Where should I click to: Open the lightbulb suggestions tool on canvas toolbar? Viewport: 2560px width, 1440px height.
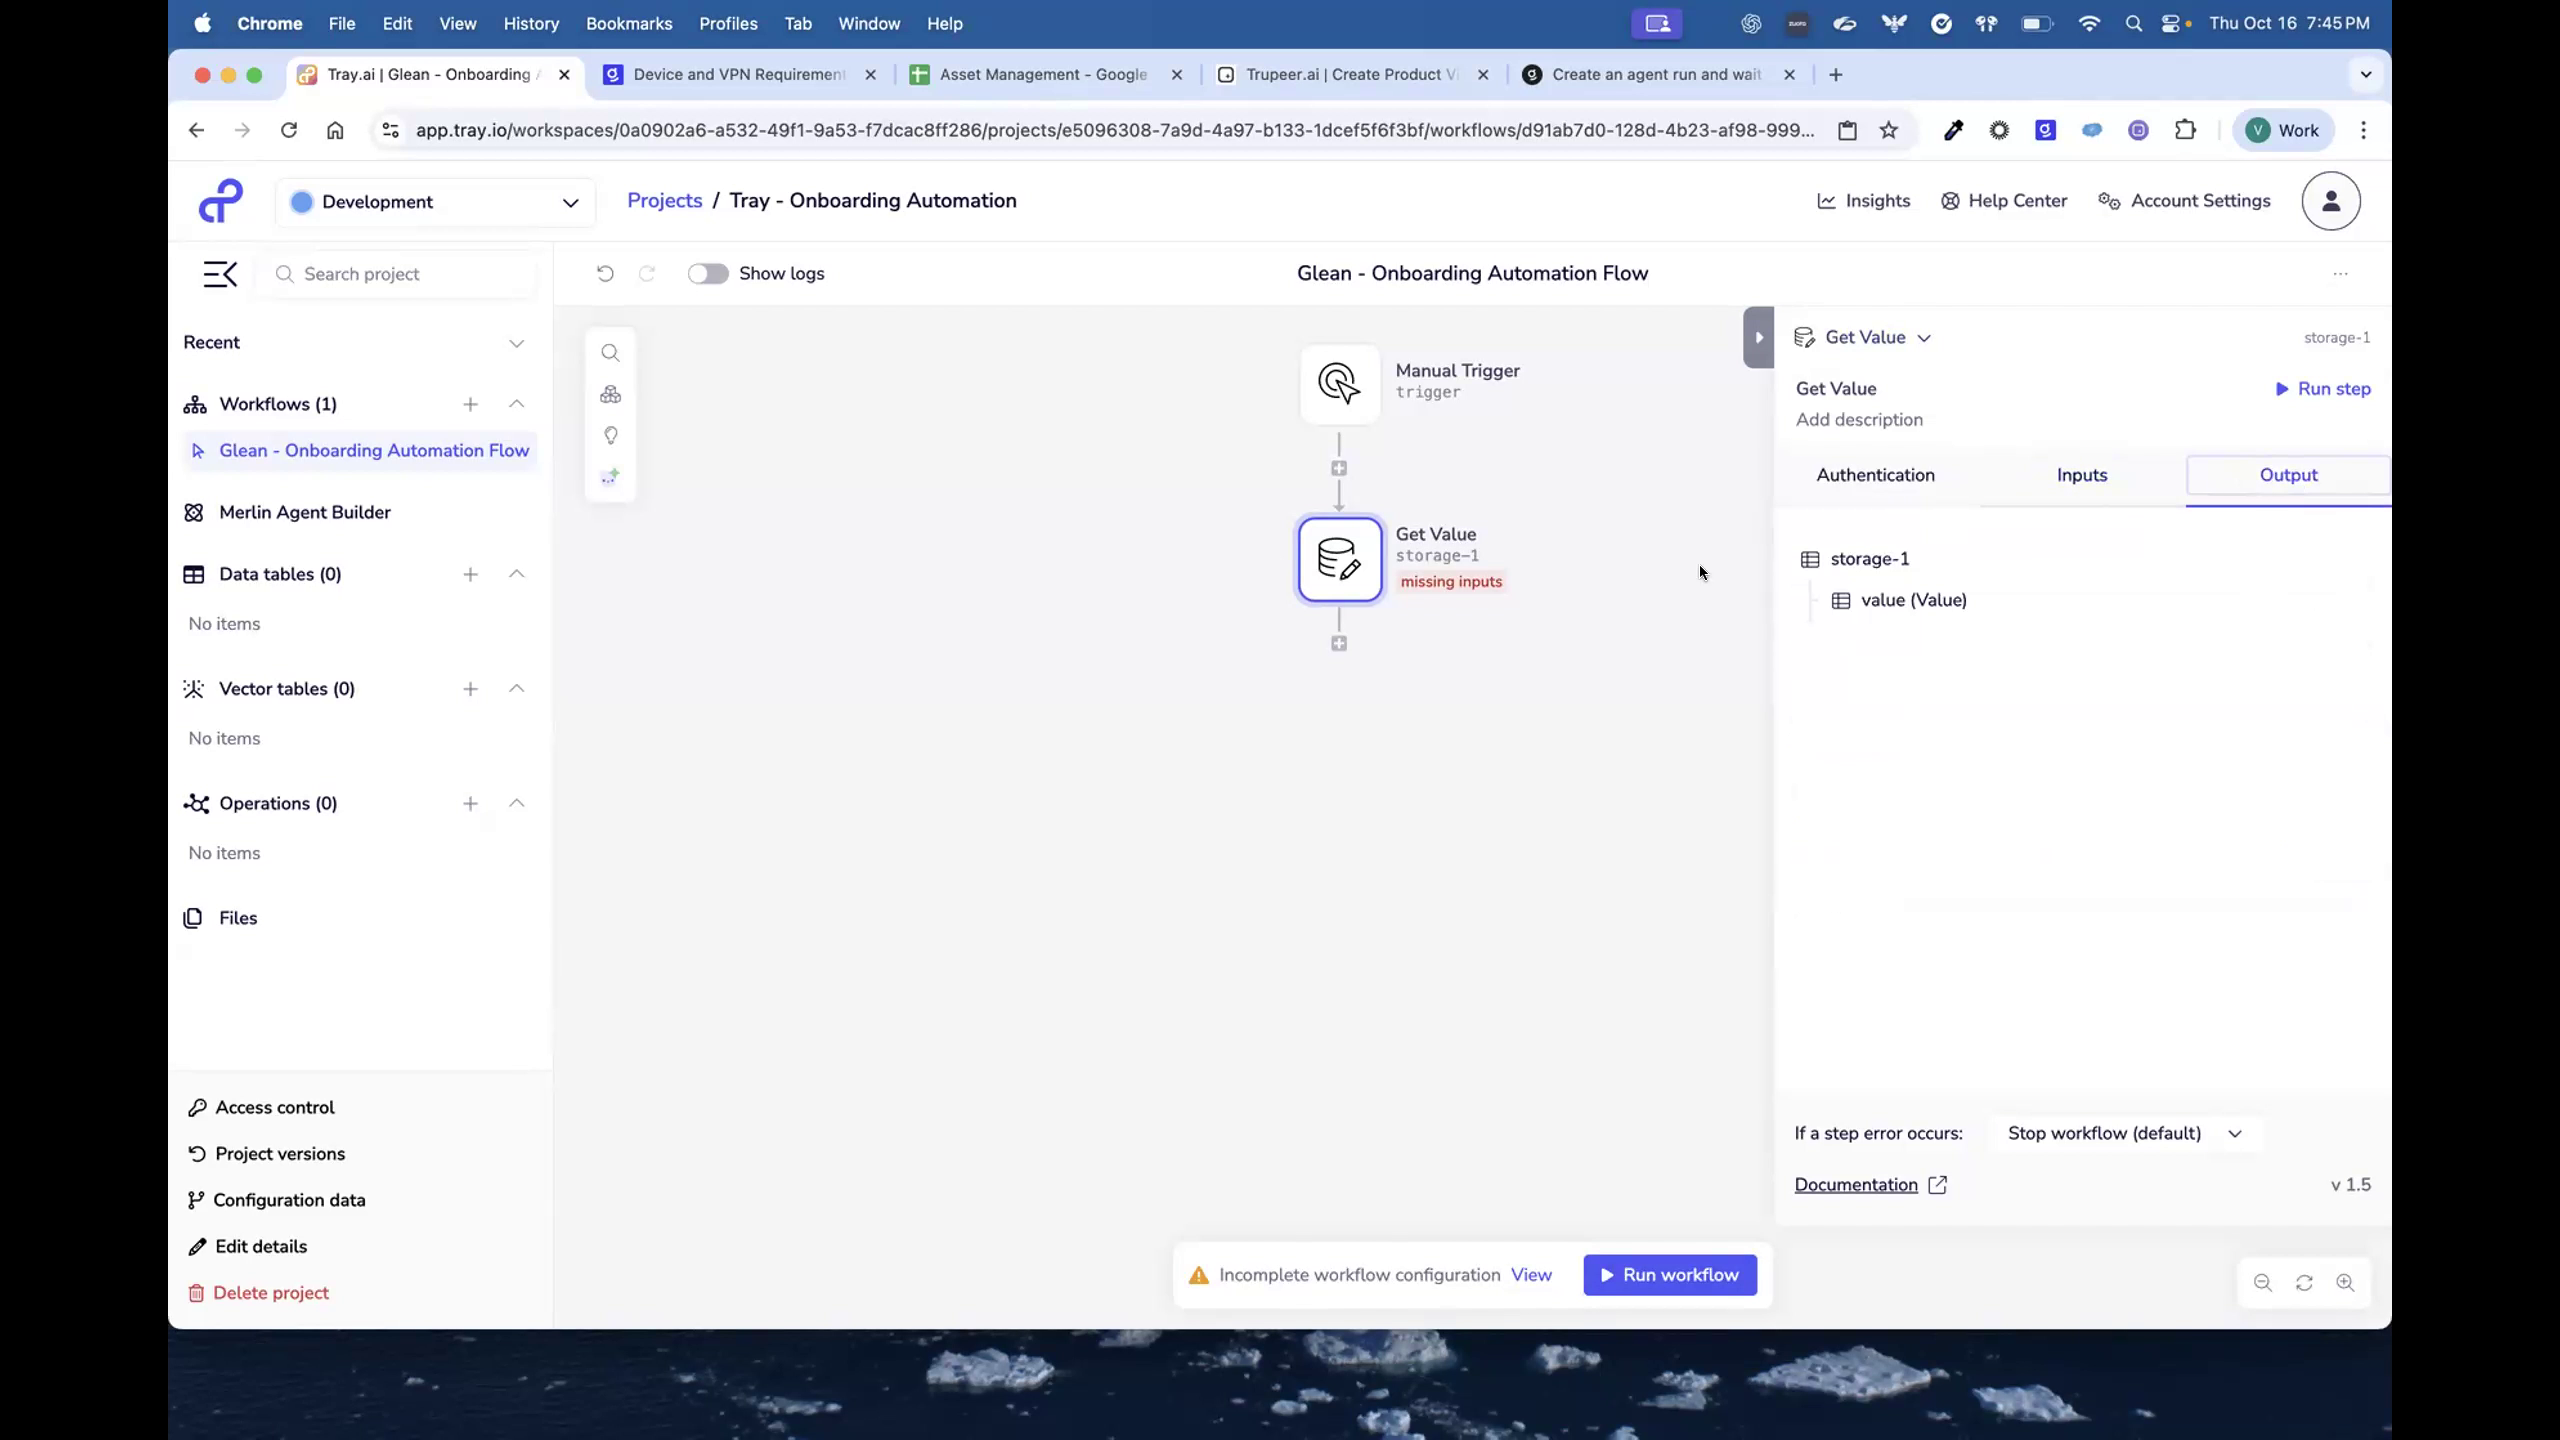point(610,436)
